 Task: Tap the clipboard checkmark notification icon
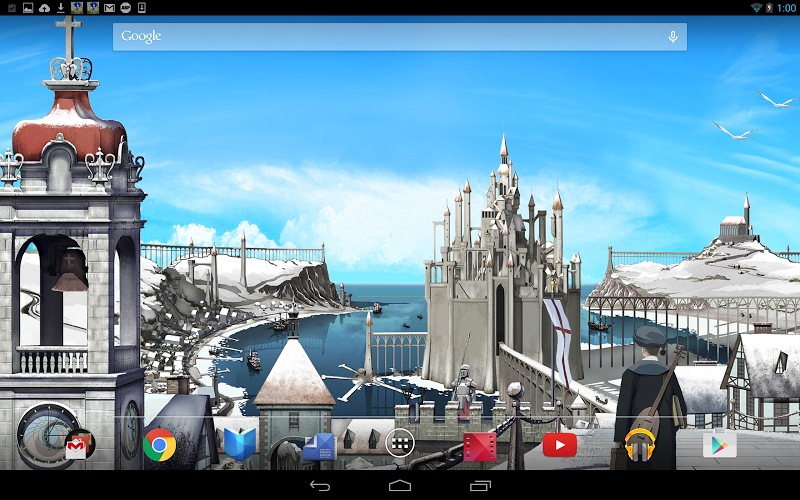tap(12, 8)
